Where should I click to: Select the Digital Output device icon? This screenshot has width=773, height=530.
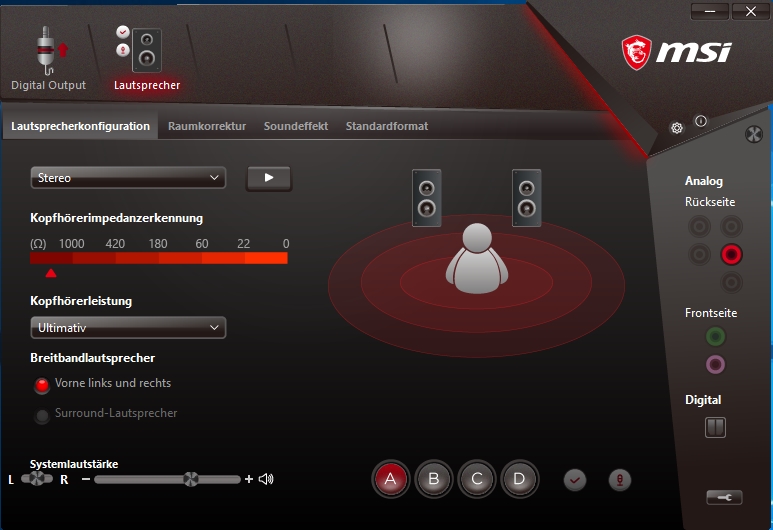click(x=51, y=52)
